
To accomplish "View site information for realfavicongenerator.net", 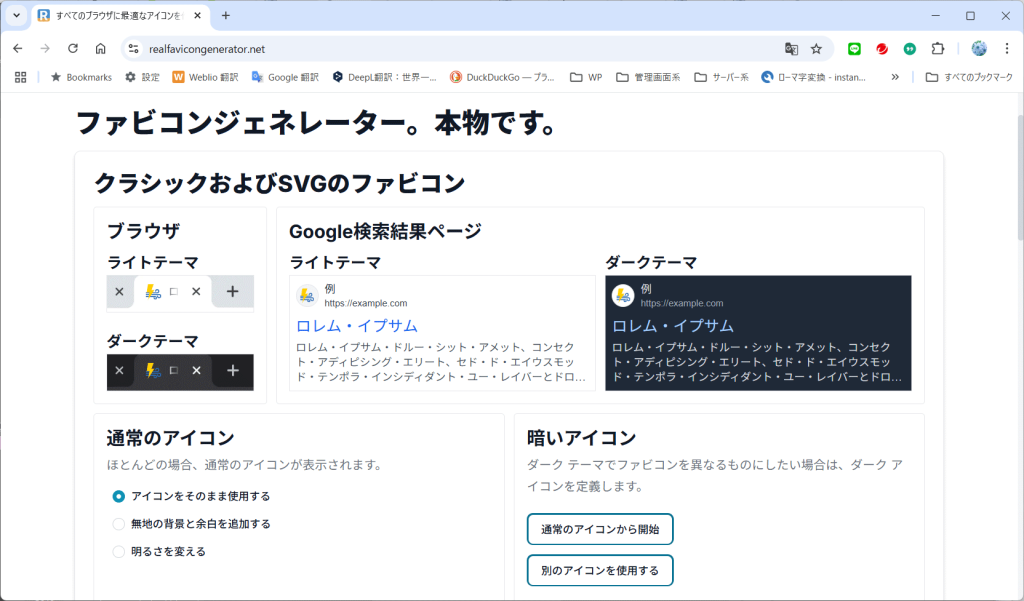I will [134, 49].
